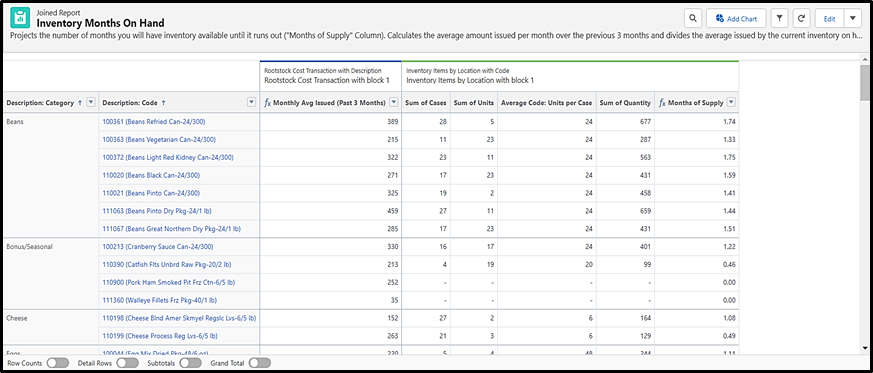This screenshot has height=373, width=873.
Task: Open the report search magnifier
Action: pos(692,18)
